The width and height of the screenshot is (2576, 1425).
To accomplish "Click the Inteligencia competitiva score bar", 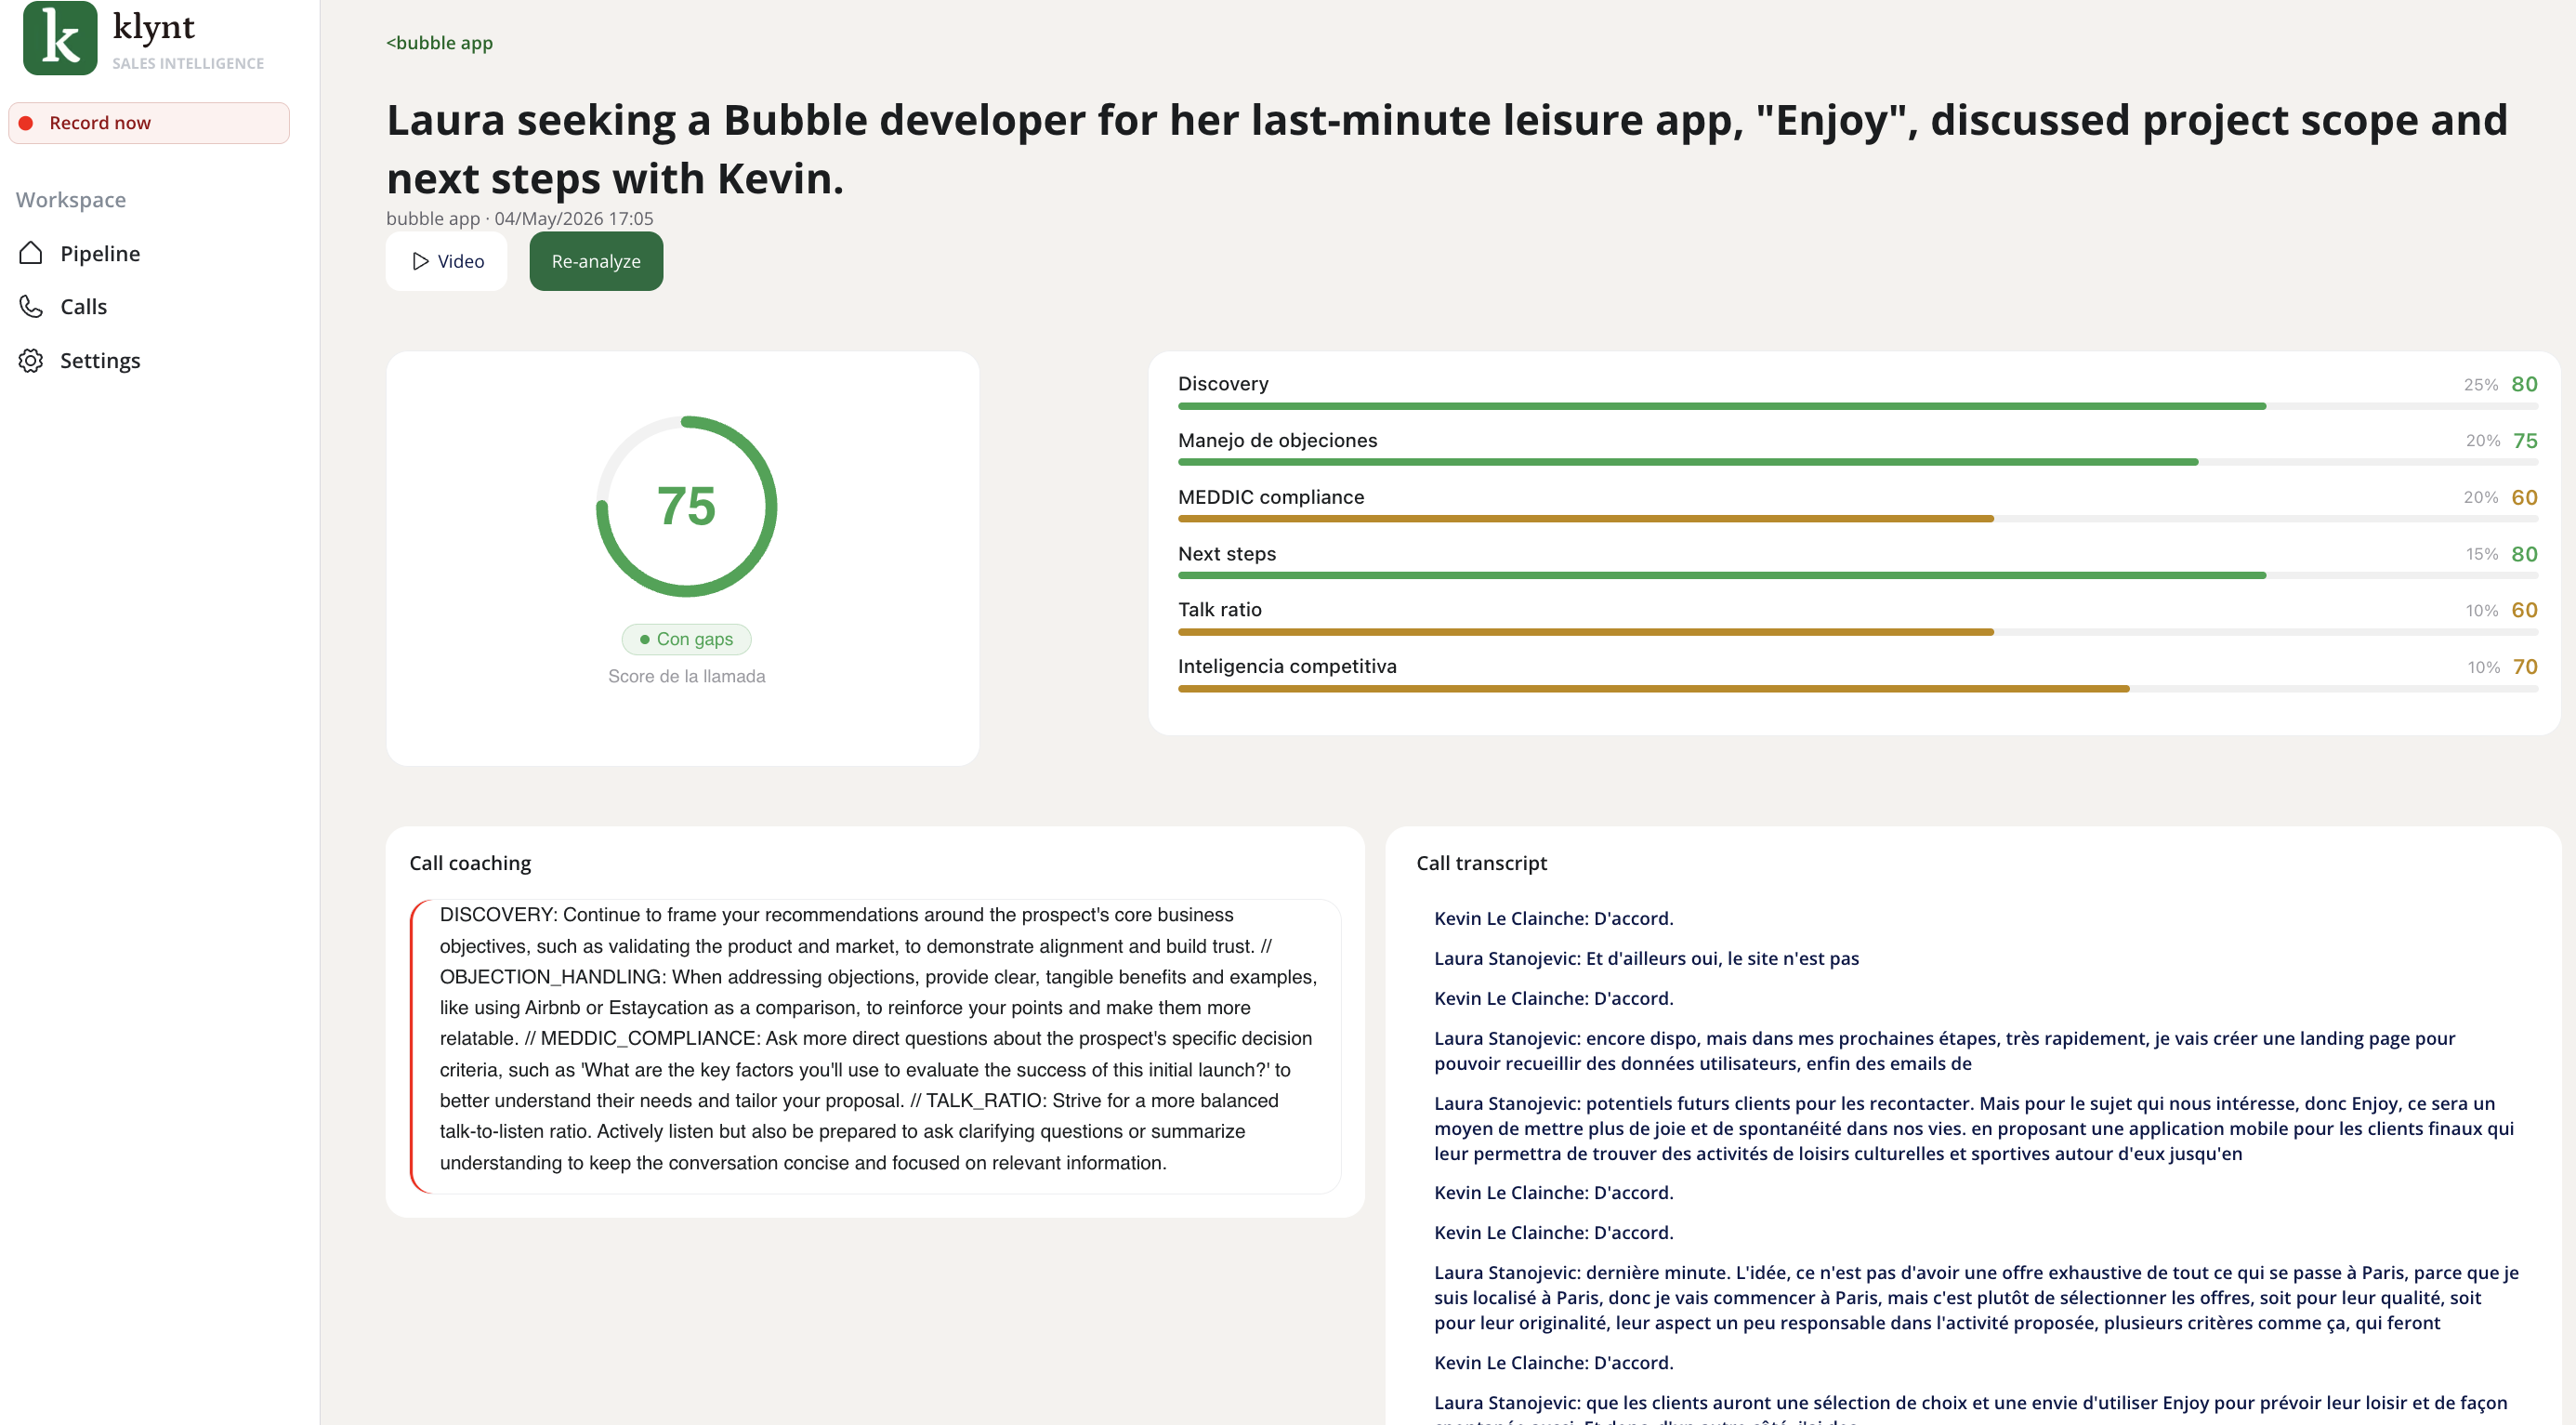I will point(1857,688).
